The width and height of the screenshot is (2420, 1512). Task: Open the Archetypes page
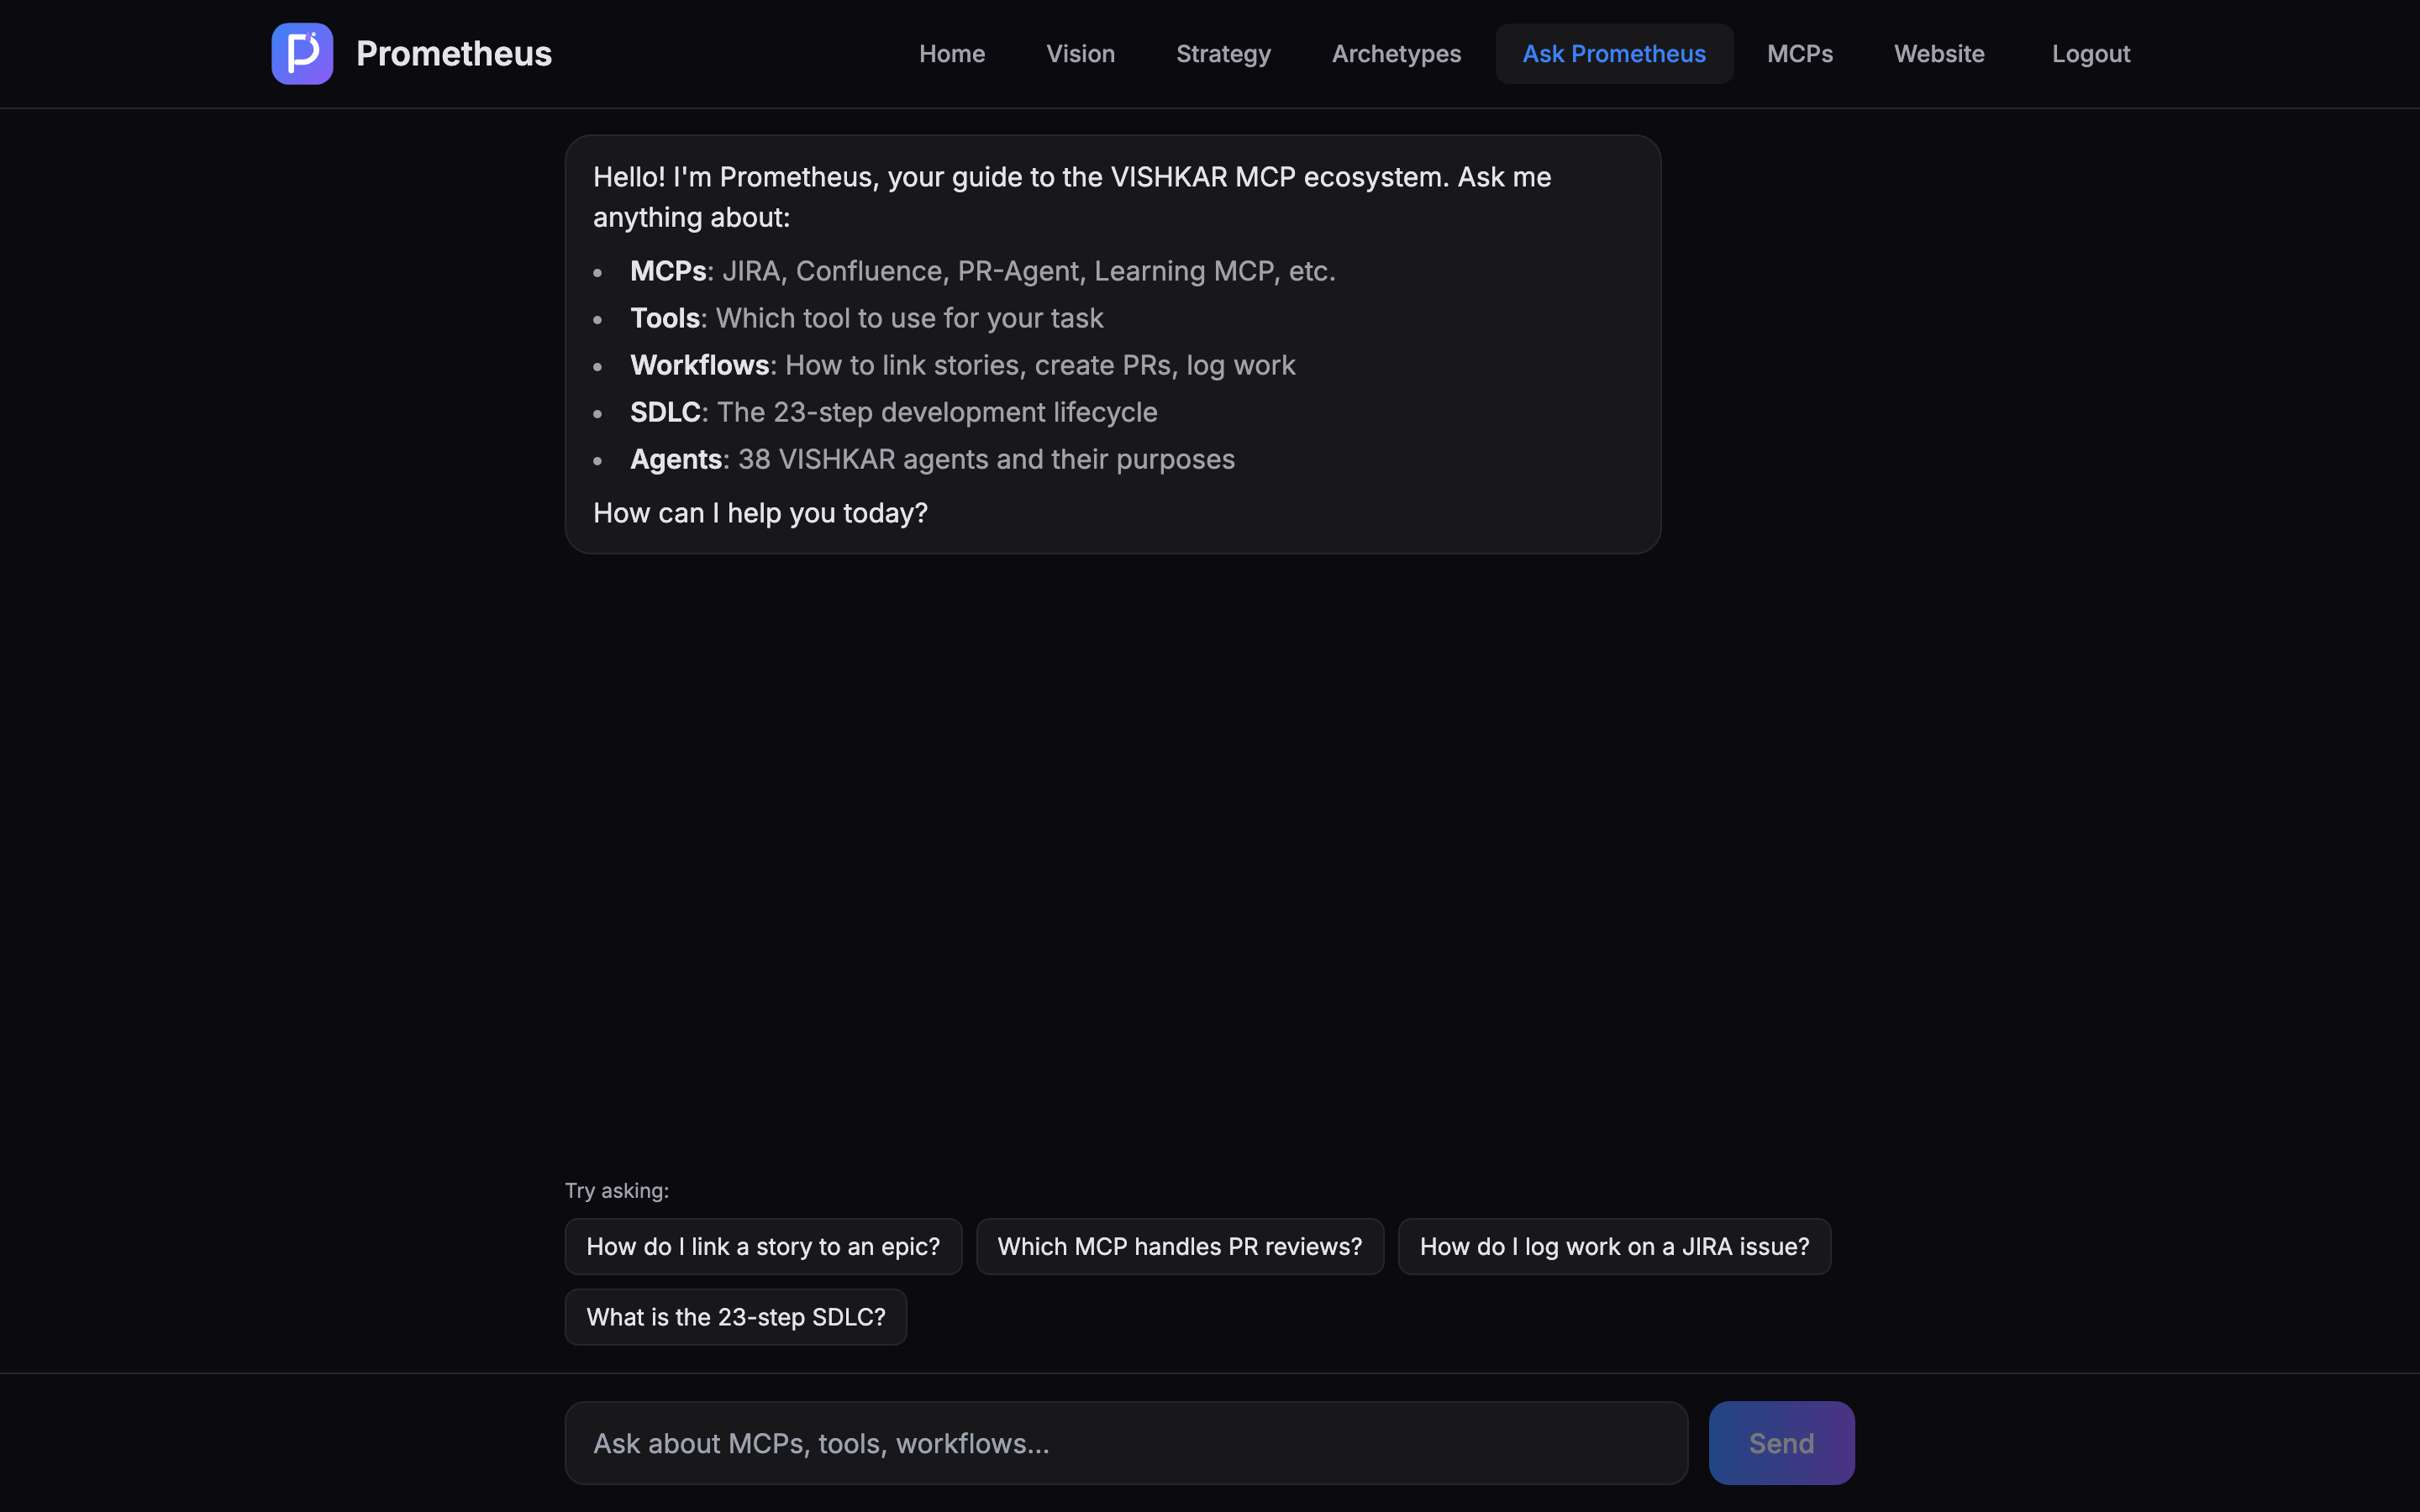(x=1396, y=53)
